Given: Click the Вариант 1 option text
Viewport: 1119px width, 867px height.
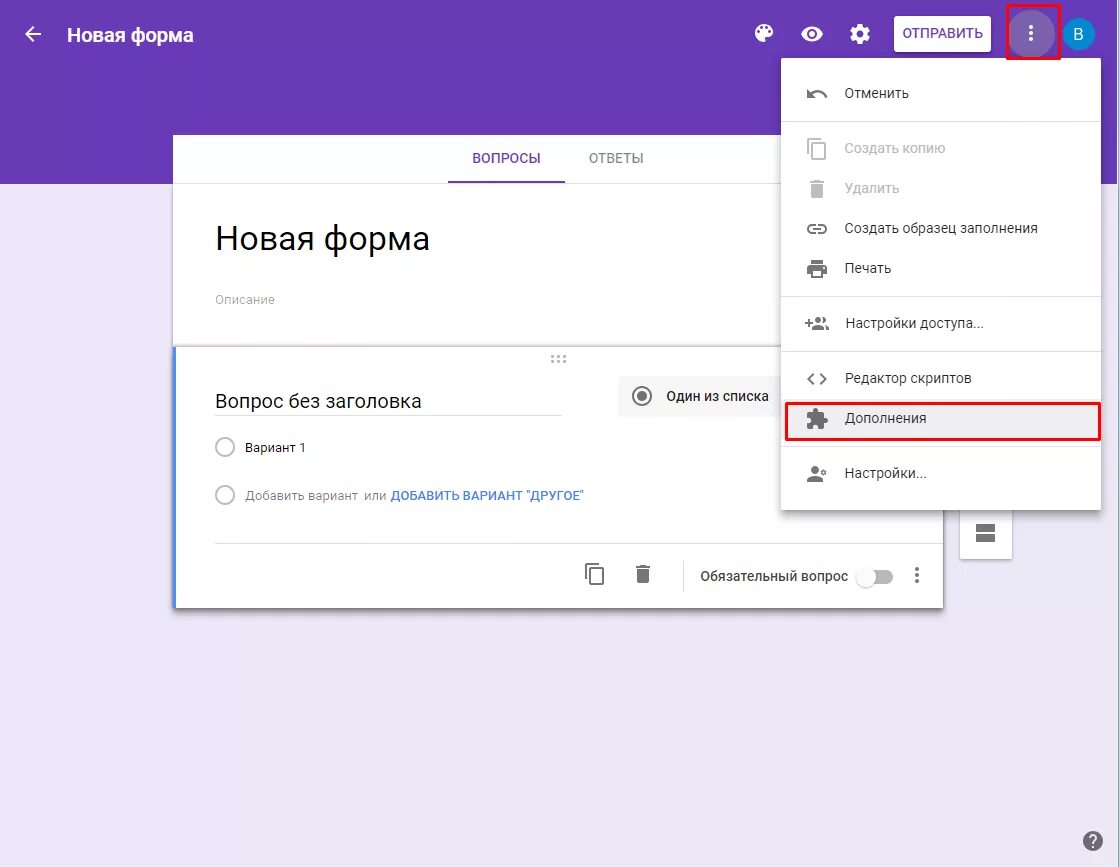Looking at the screenshot, I should click(x=275, y=447).
